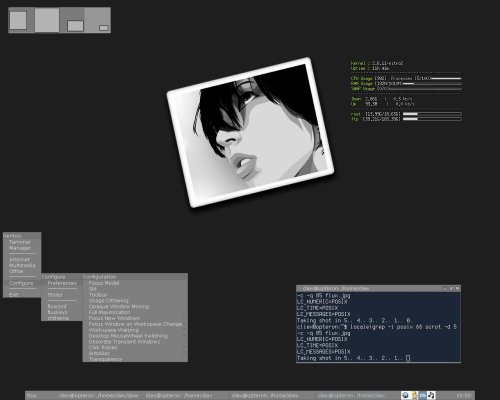Click the yellow document tray icon
Viewport: 500px width, 400px height.
pyautogui.click(x=414, y=395)
